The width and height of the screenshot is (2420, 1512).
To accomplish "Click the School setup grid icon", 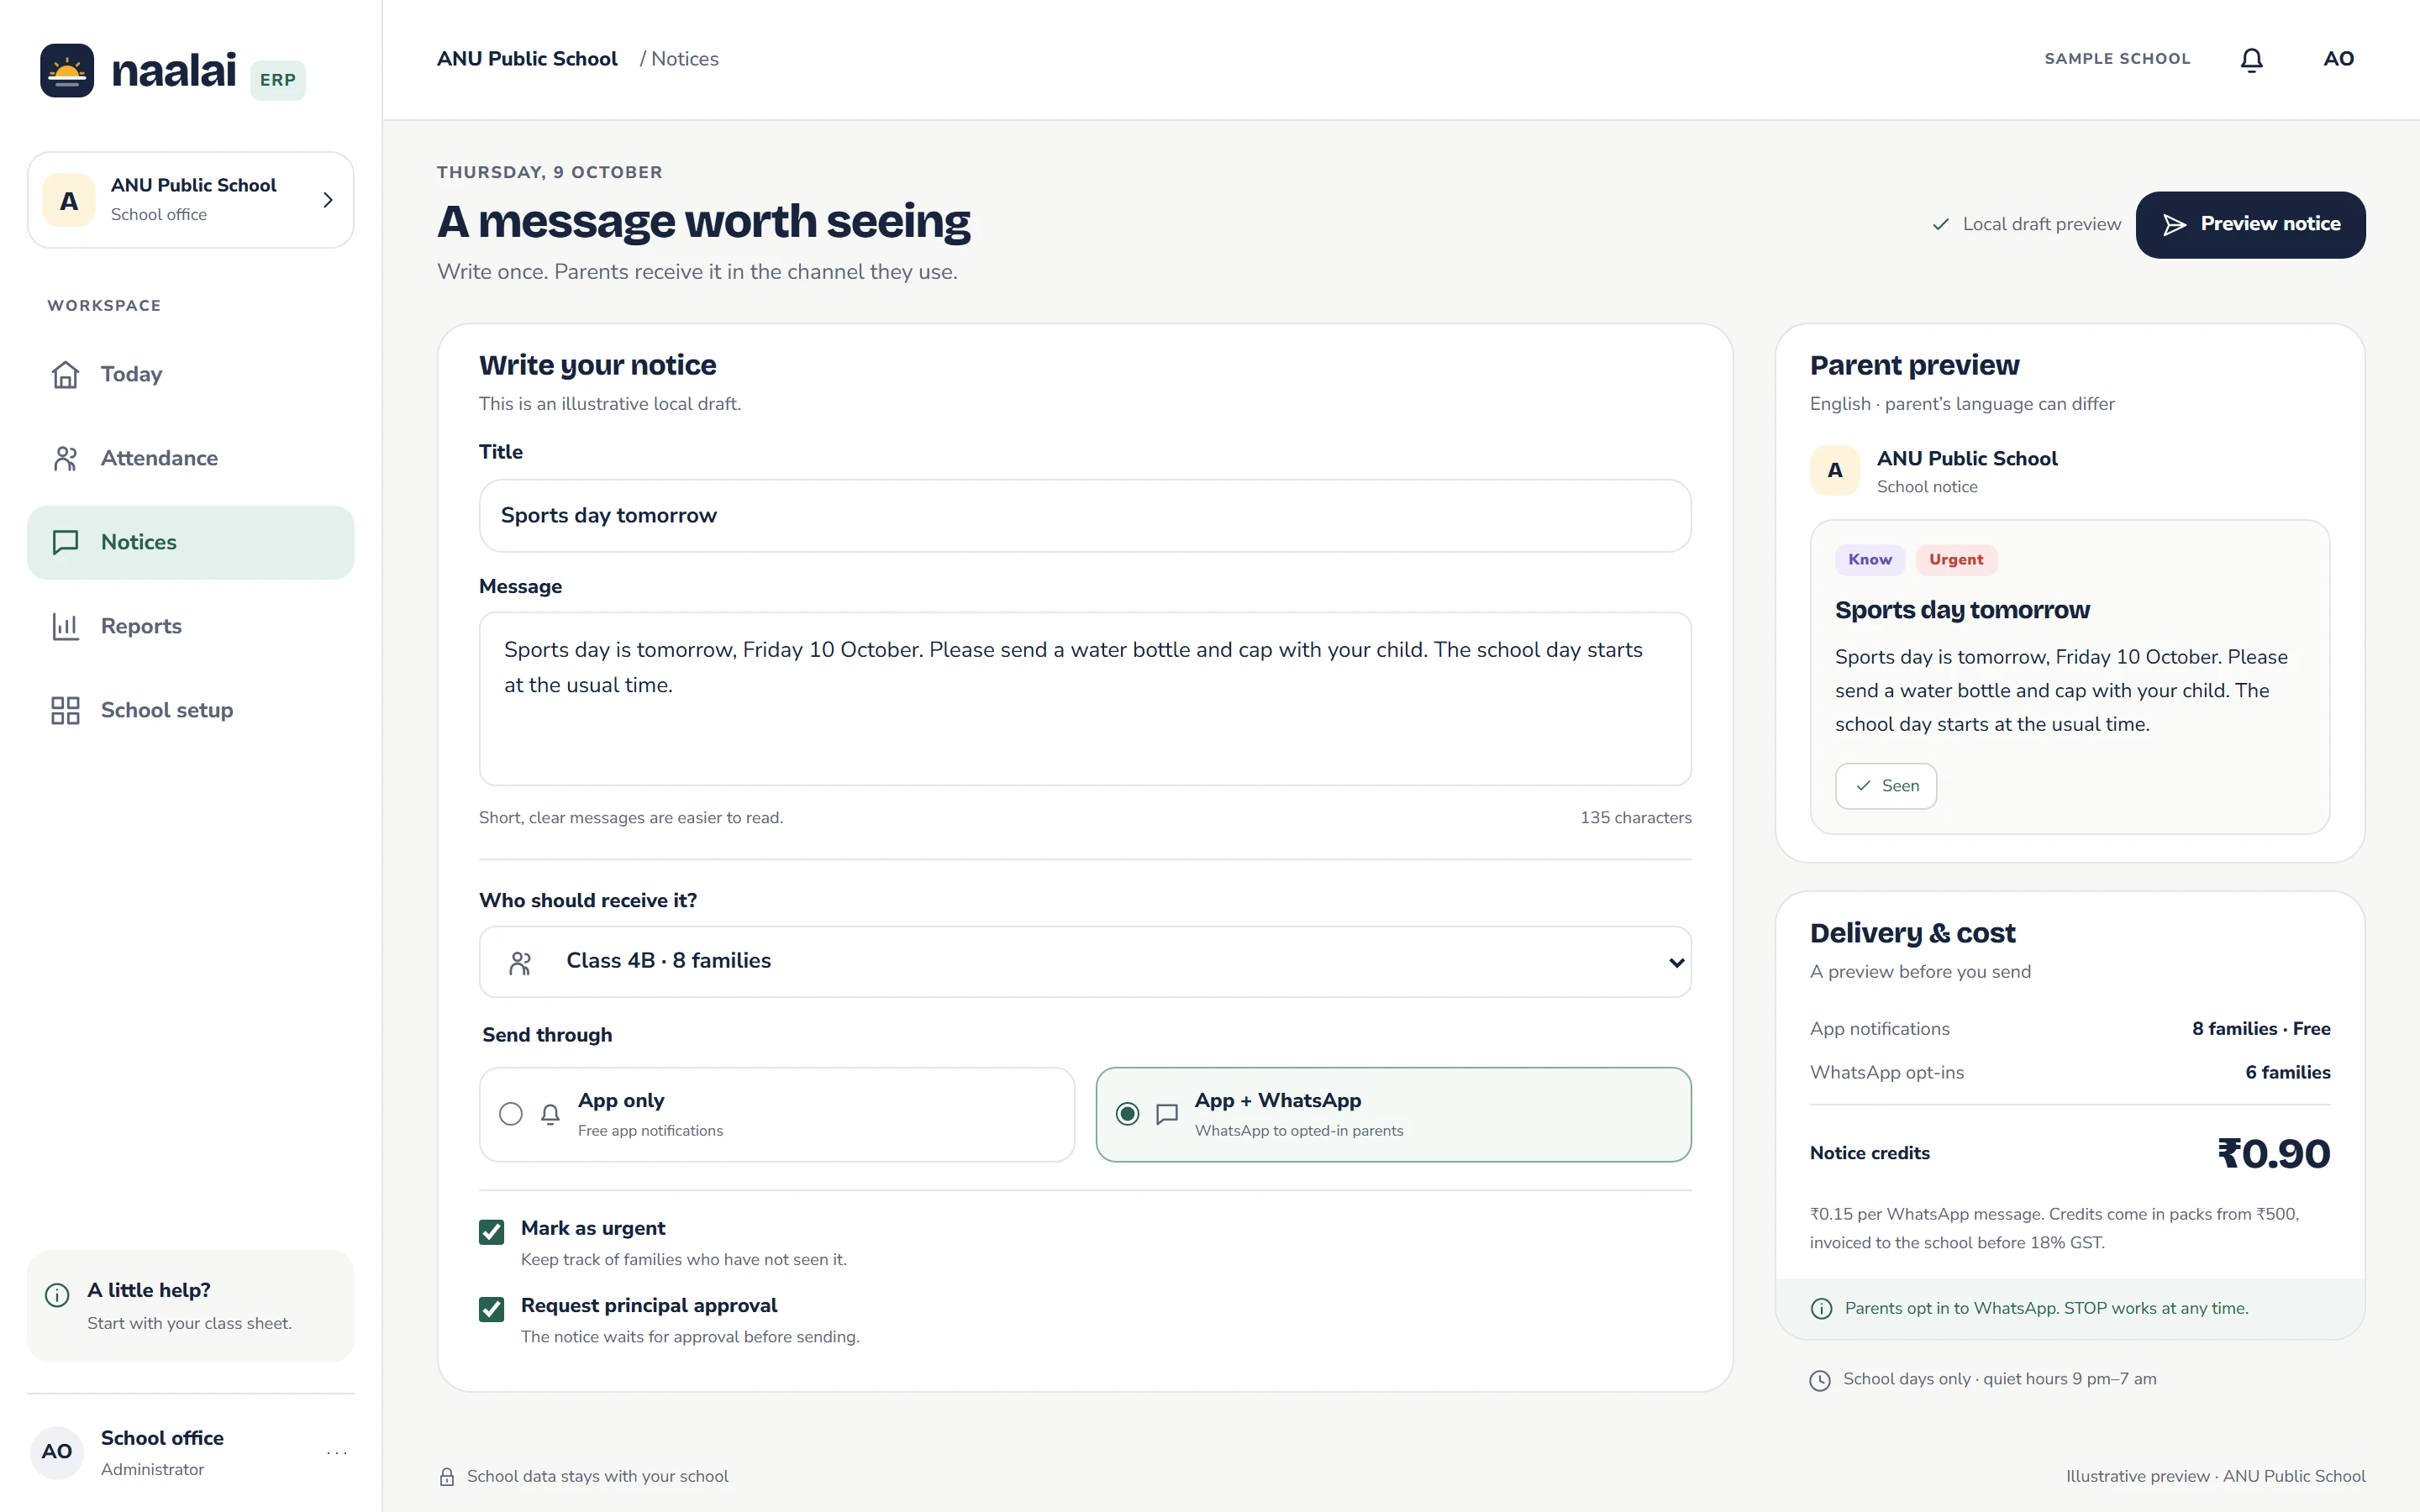I will pyautogui.click(x=65, y=710).
